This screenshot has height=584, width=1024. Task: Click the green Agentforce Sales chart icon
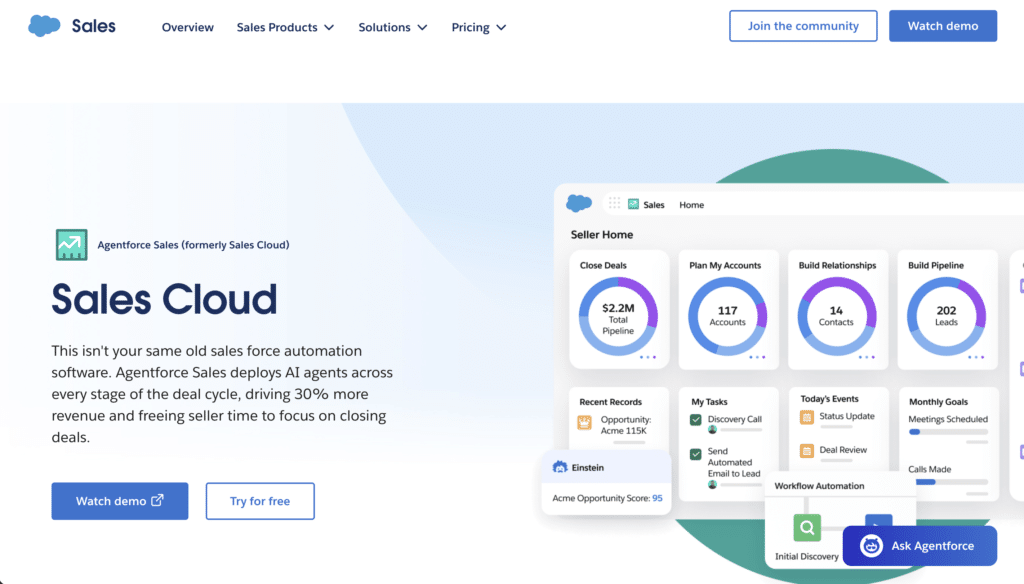(72, 245)
